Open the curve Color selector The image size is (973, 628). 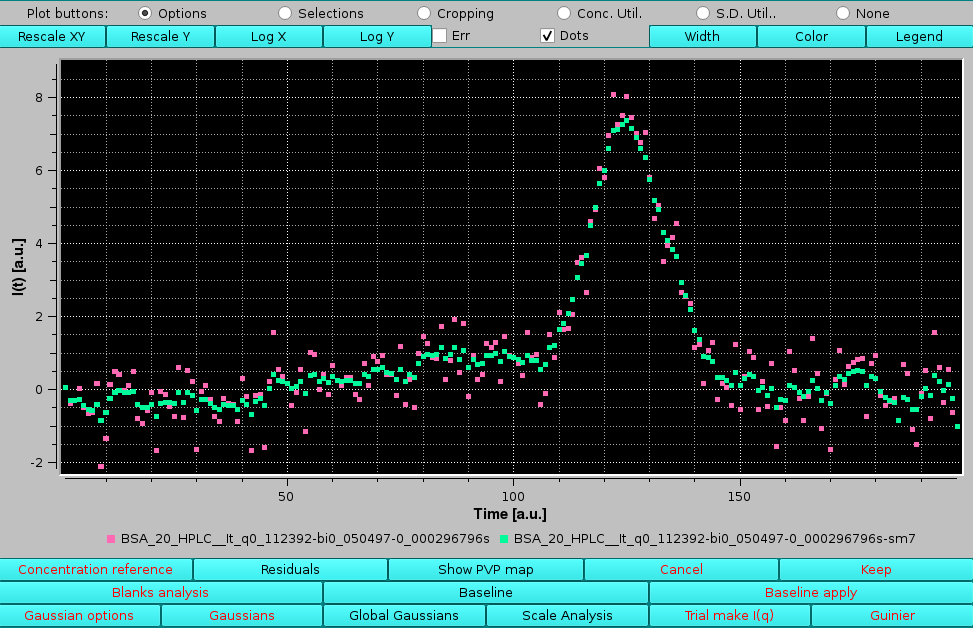[811, 36]
